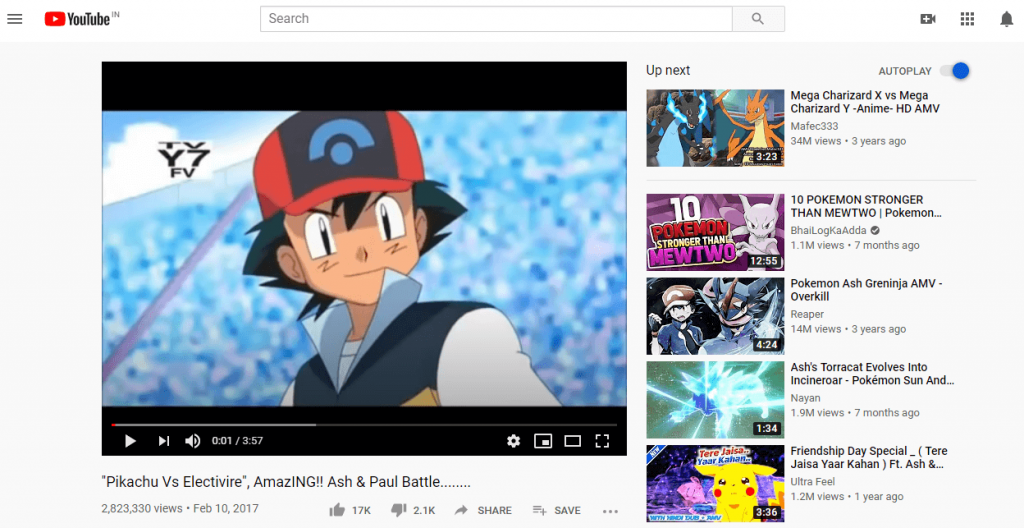Open Ash's Torracat Evolves thumbnail
The width and height of the screenshot is (1024, 528).
(715, 400)
